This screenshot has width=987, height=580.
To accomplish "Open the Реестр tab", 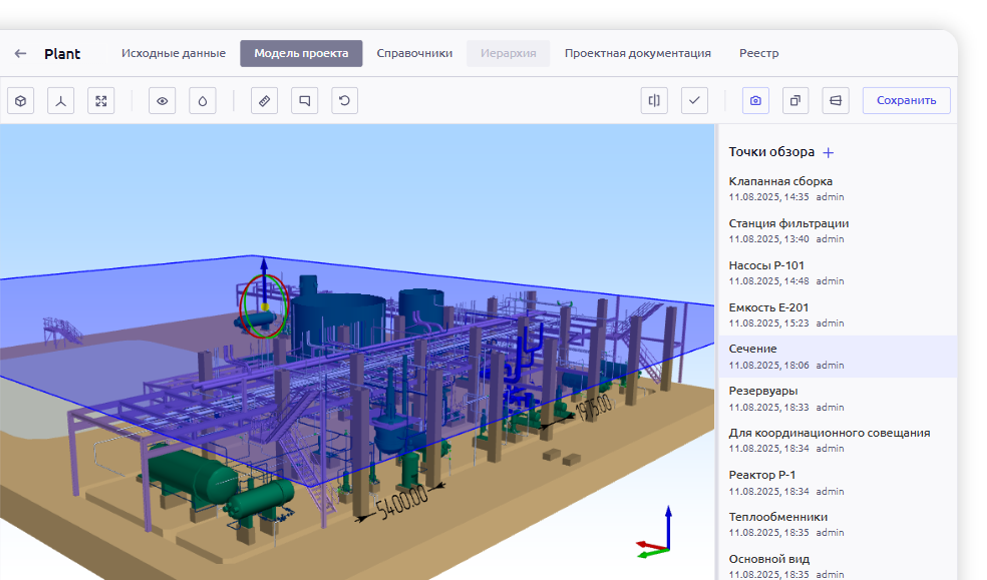I will (759, 54).
